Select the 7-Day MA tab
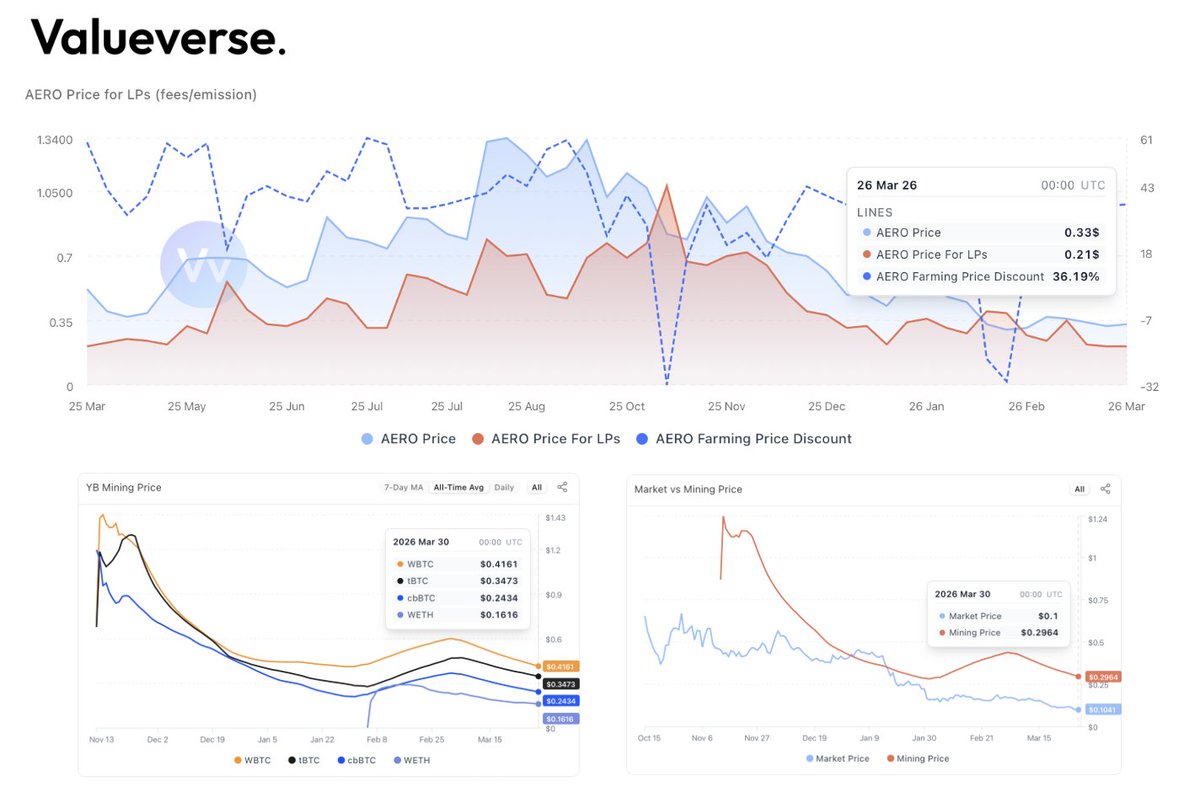 403,487
